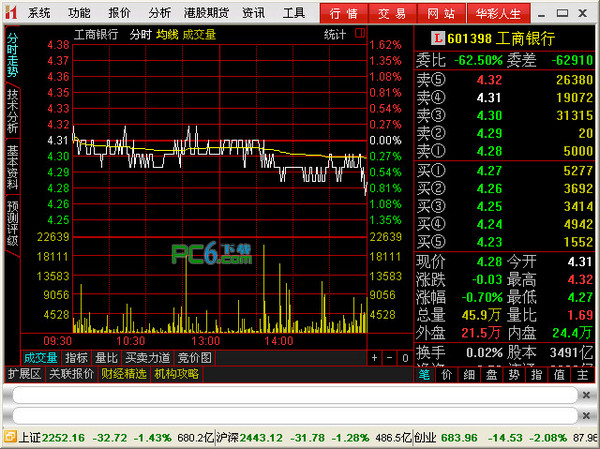Open the 港股期货 menu
This screenshot has width=600, height=449.
click(x=205, y=13)
